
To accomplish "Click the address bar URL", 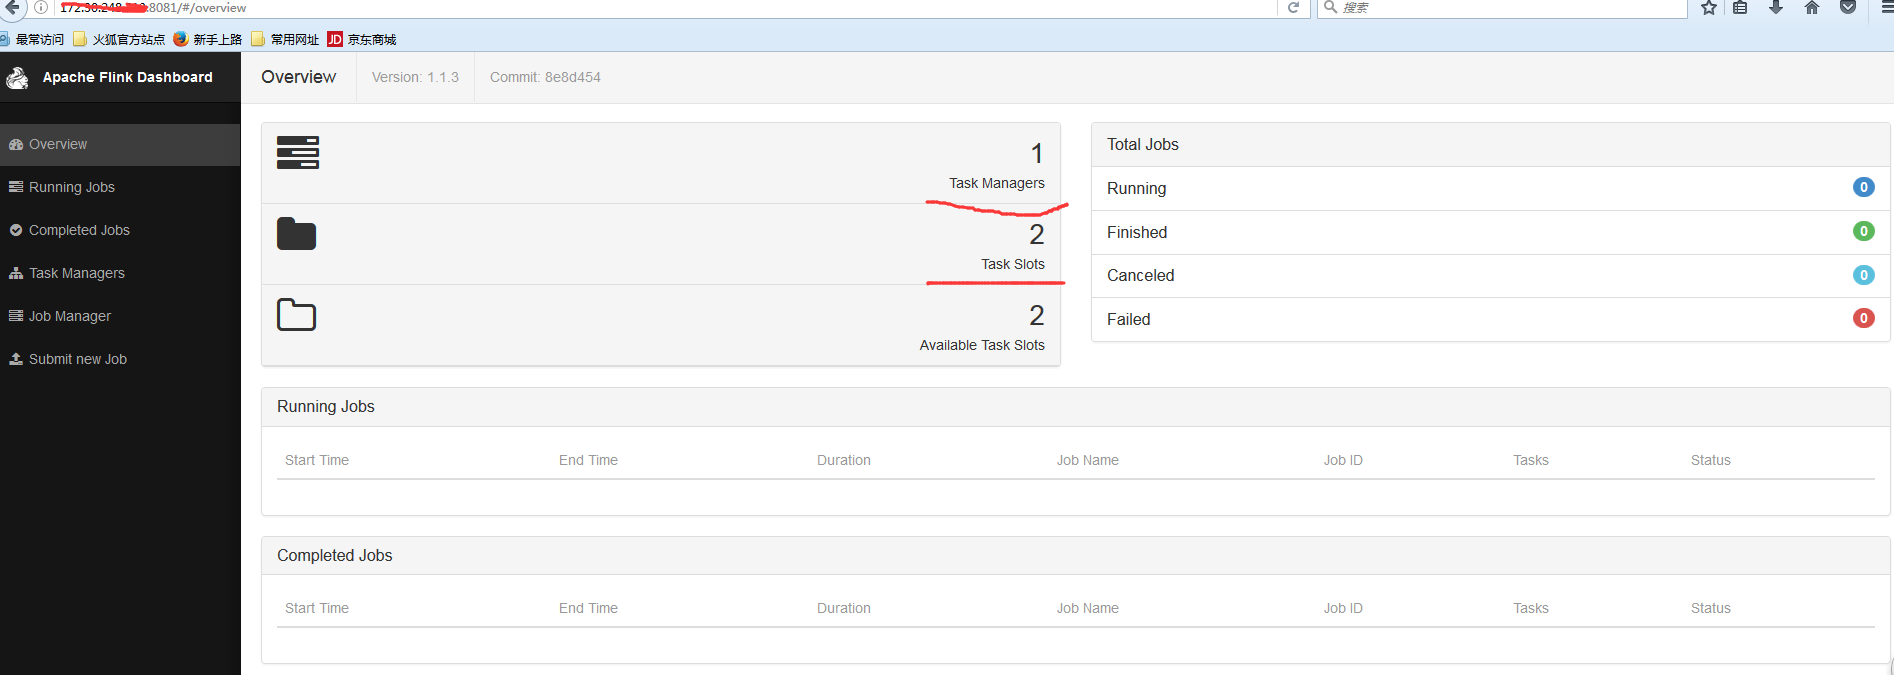I will 153,8.
